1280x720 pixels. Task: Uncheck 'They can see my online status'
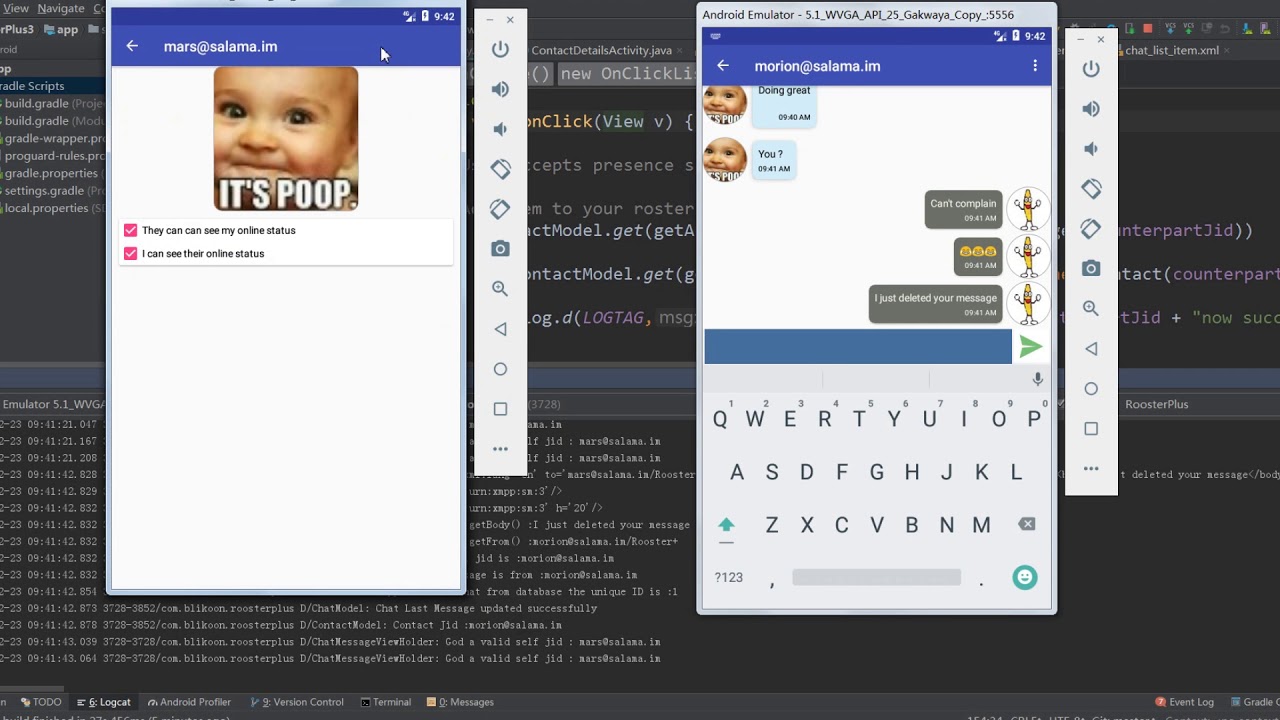130,230
